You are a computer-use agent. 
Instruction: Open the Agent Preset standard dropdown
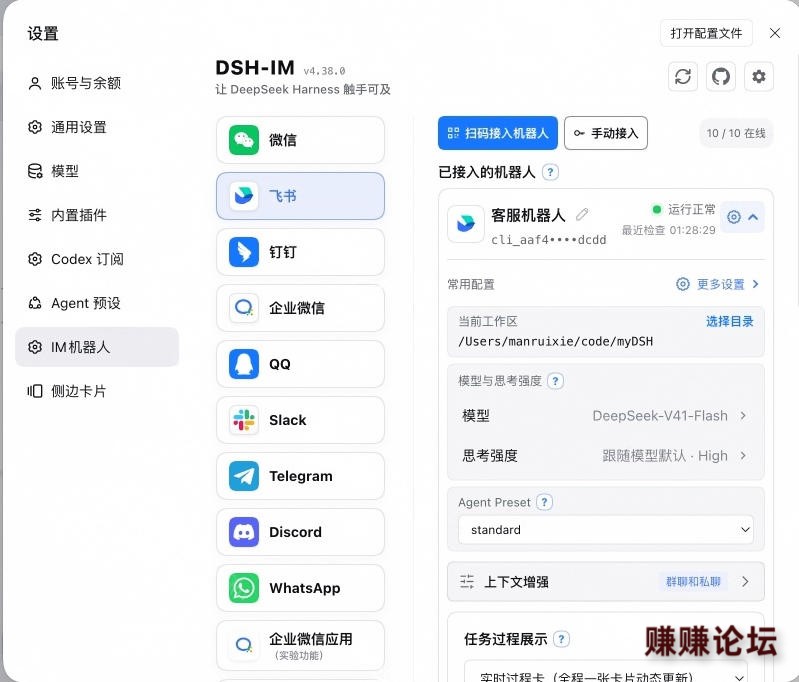pos(605,530)
